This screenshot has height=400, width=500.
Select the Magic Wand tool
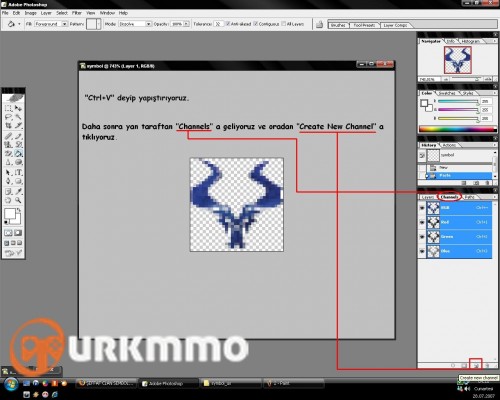pos(18,117)
